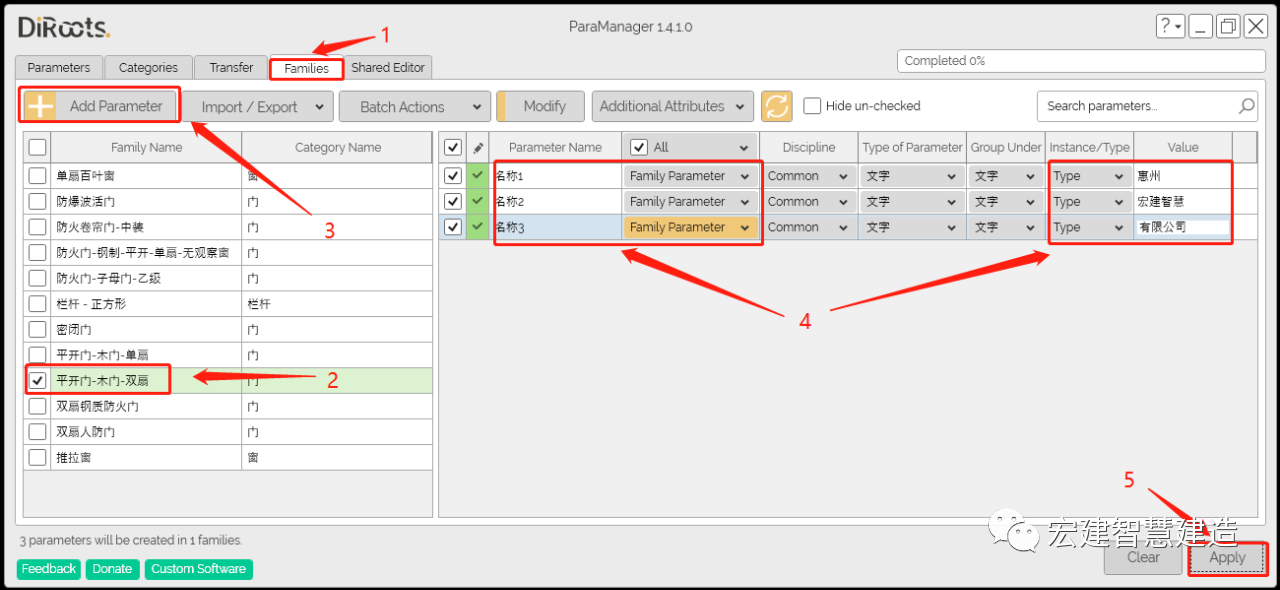The width and height of the screenshot is (1280, 590).
Task: Check the 密闭门 family checkbox
Action: click(x=38, y=330)
